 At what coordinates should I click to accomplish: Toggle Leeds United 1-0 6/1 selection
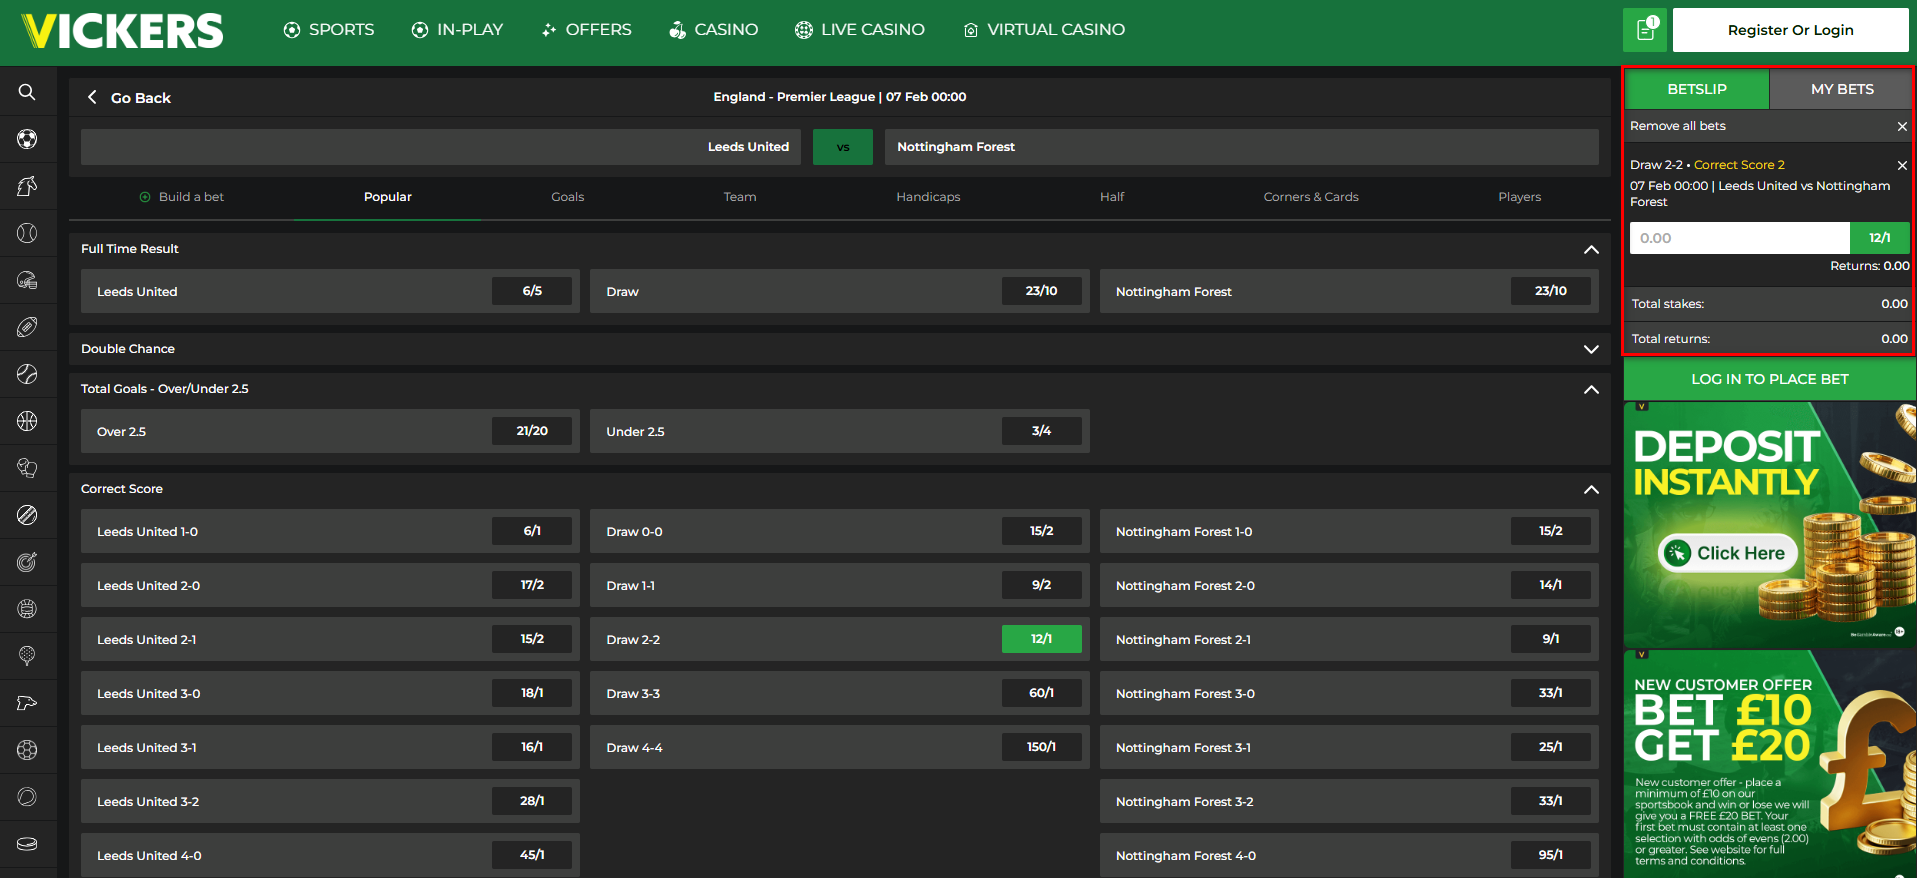pos(532,531)
